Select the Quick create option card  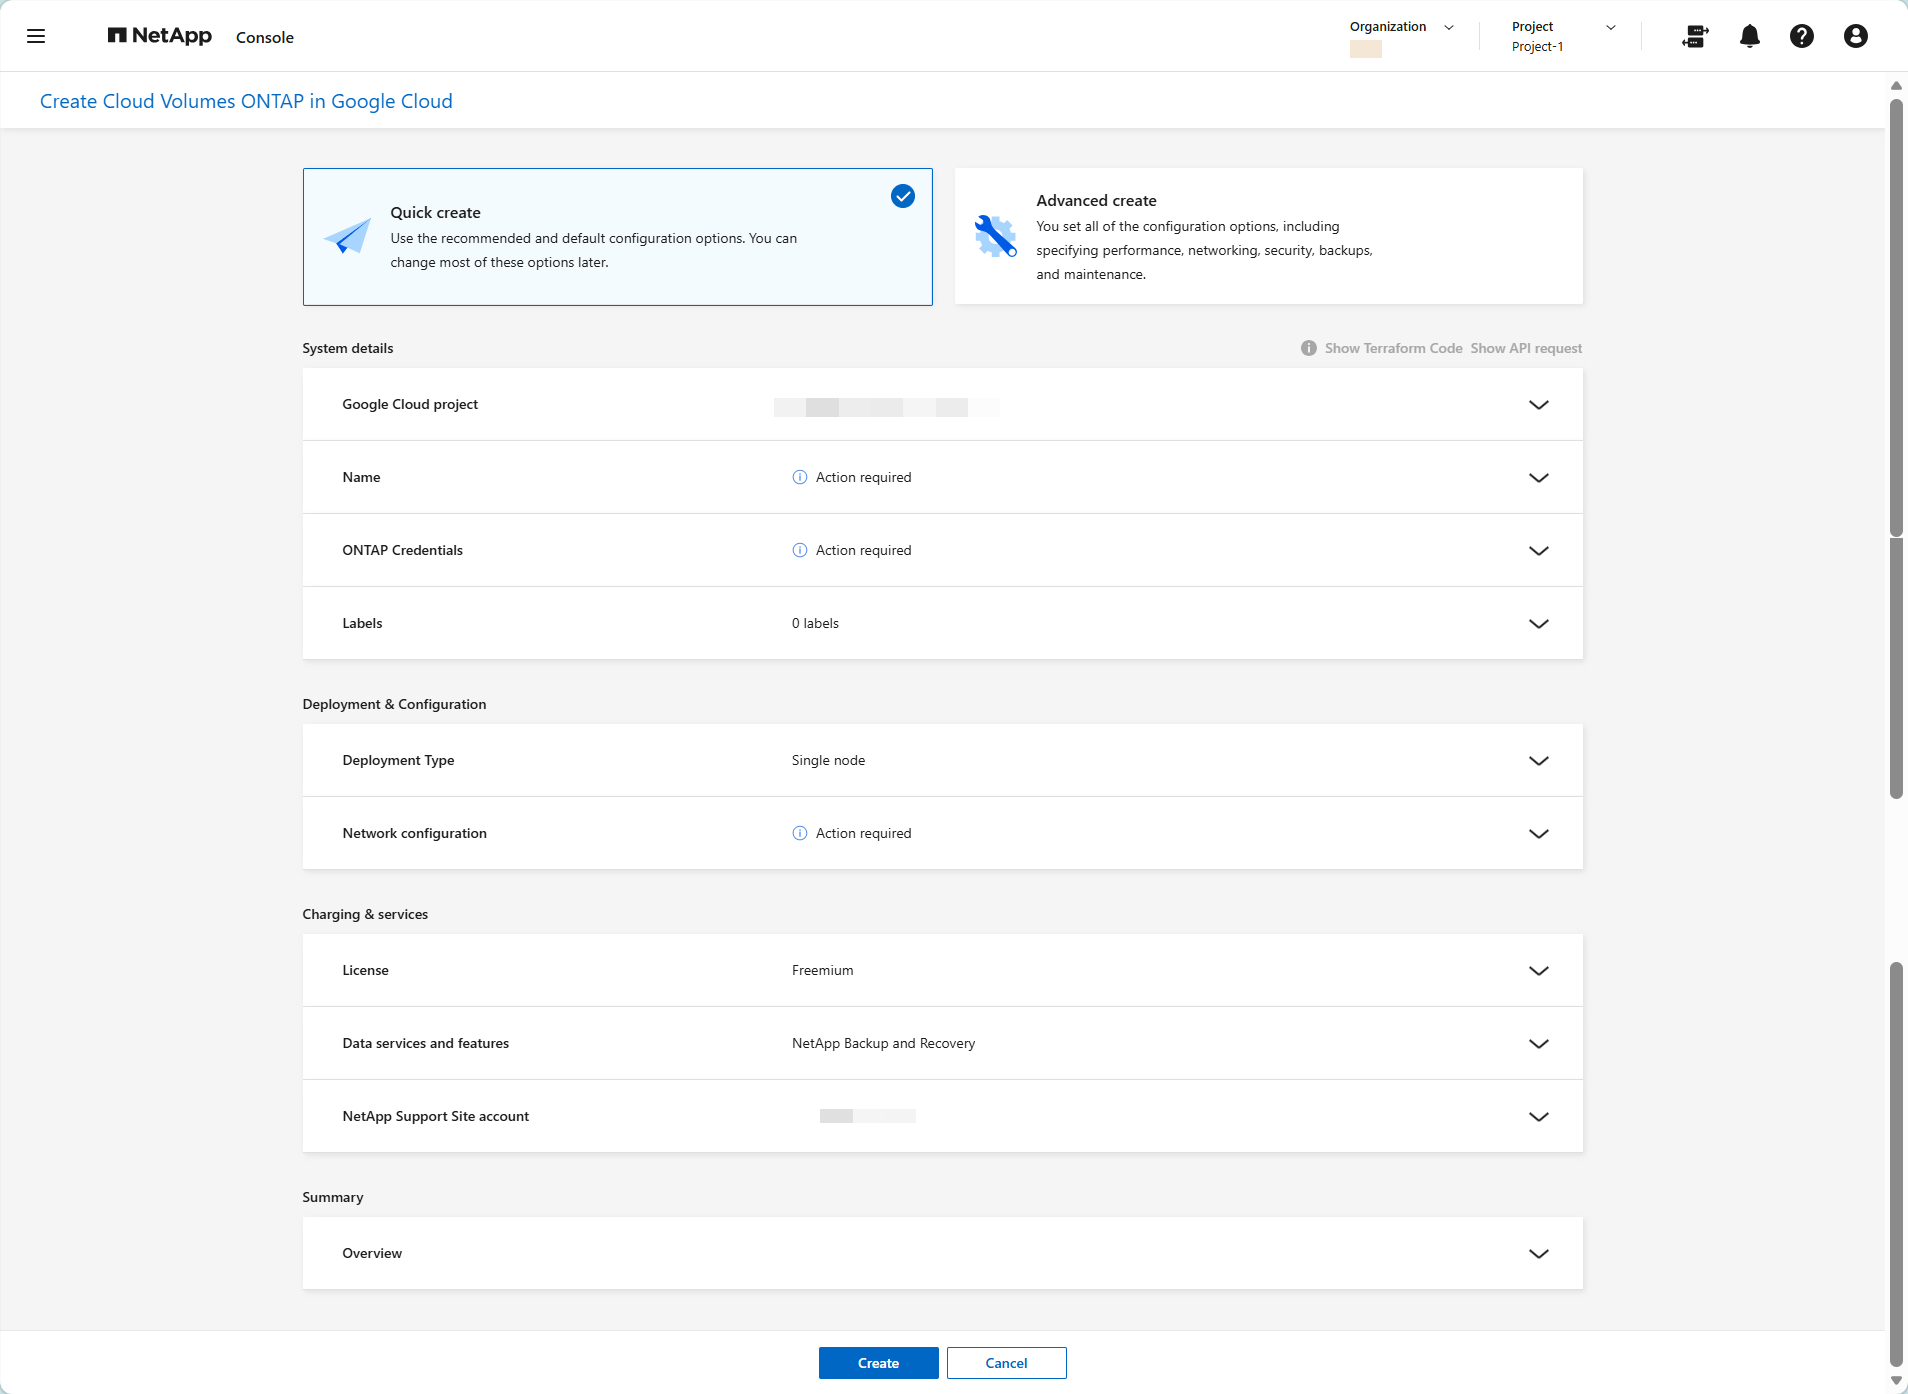(617, 237)
